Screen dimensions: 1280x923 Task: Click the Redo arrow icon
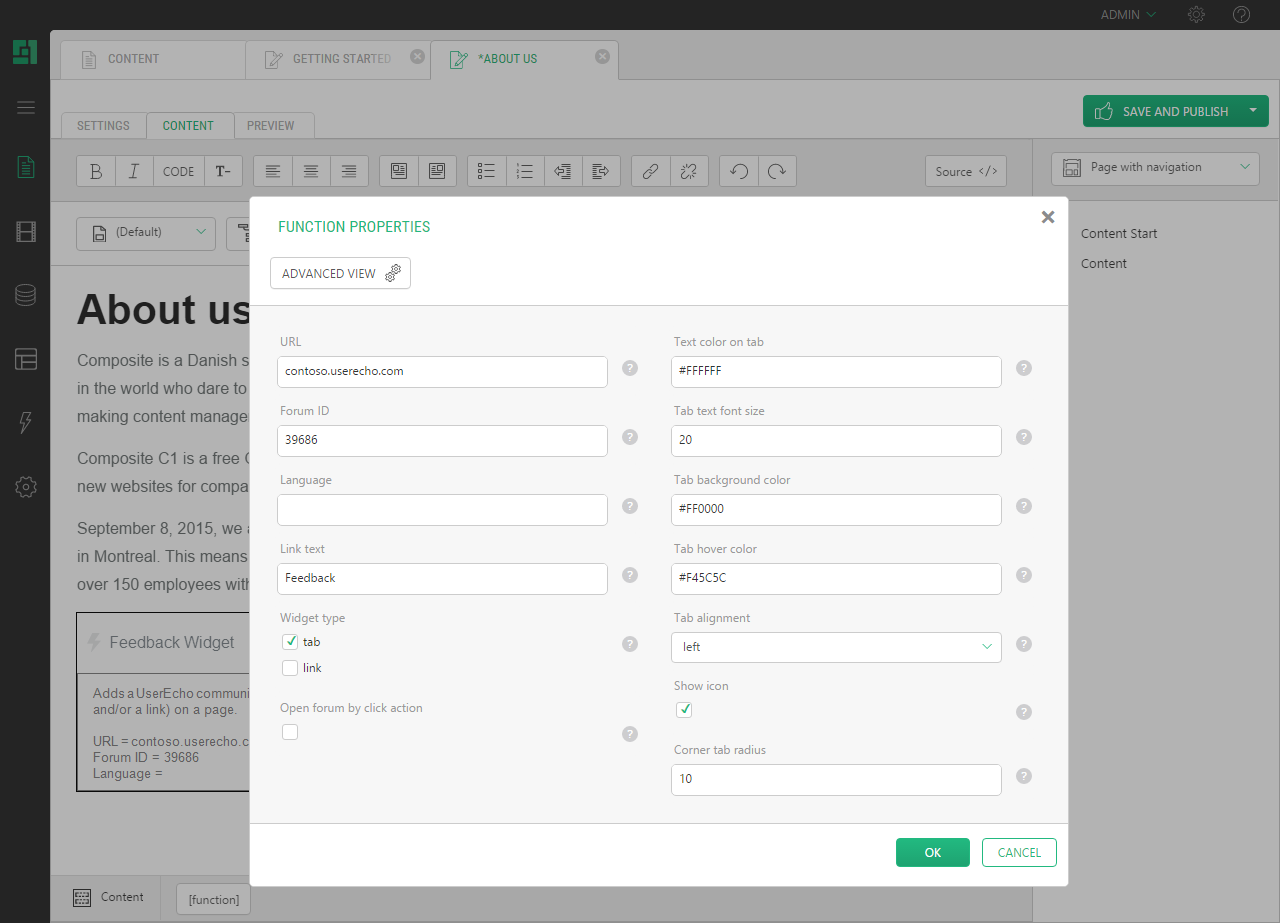click(x=777, y=171)
